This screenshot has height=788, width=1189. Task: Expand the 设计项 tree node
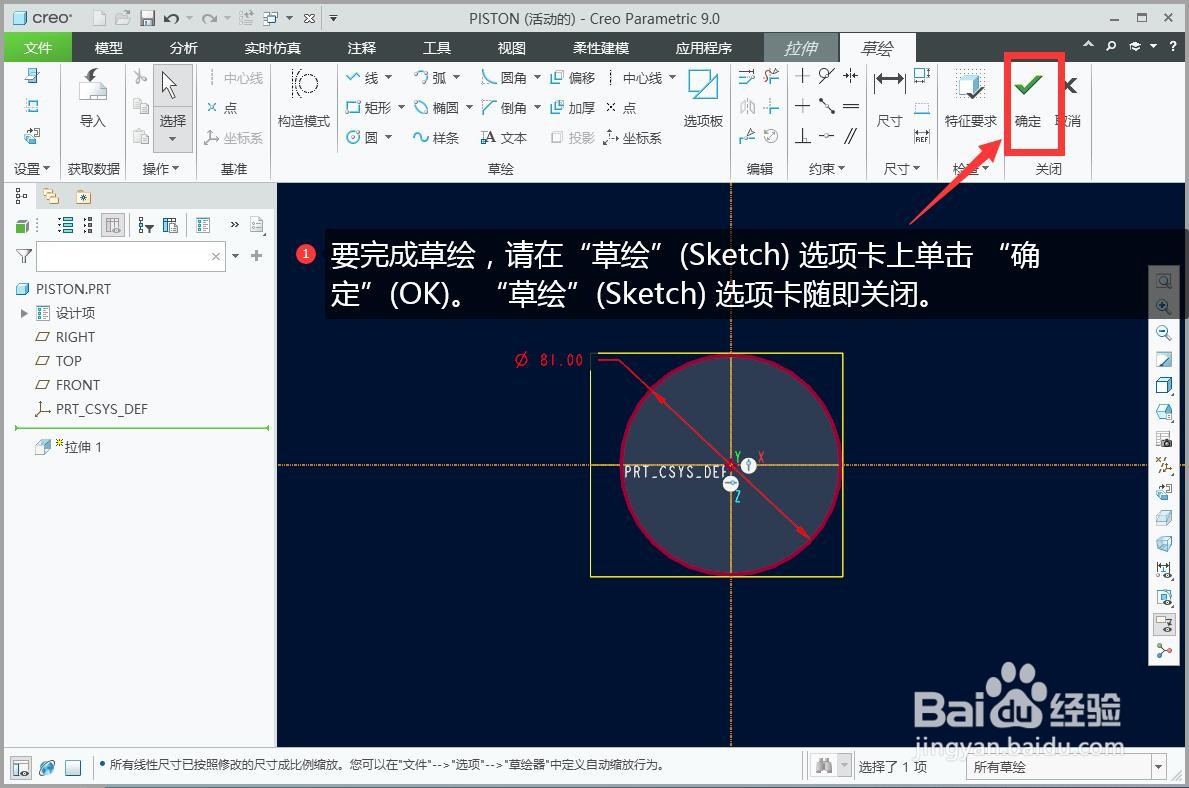(x=24, y=313)
